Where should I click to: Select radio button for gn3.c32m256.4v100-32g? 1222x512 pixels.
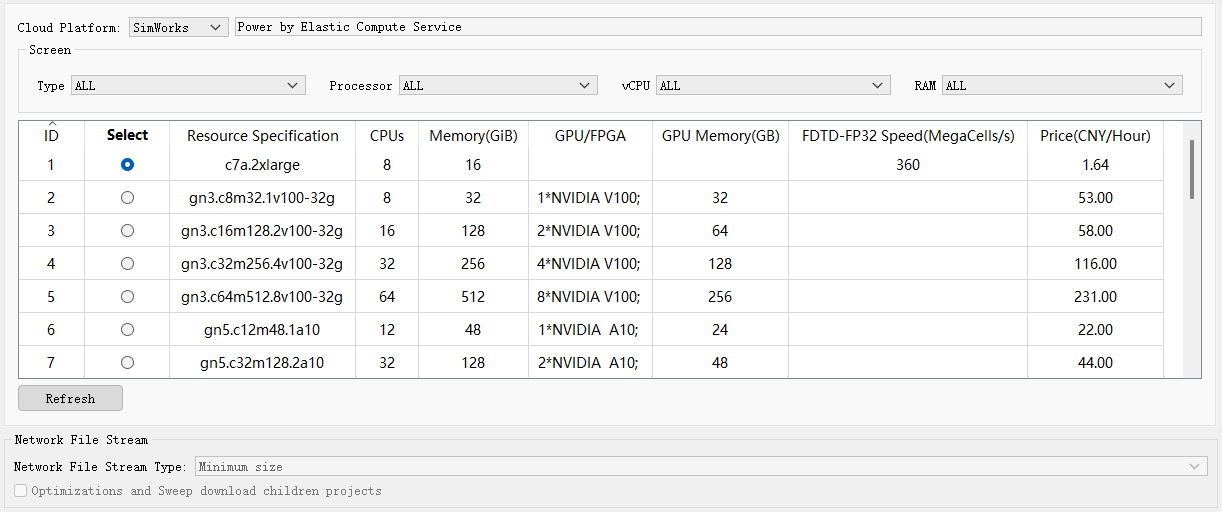click(x=127, y=264)
